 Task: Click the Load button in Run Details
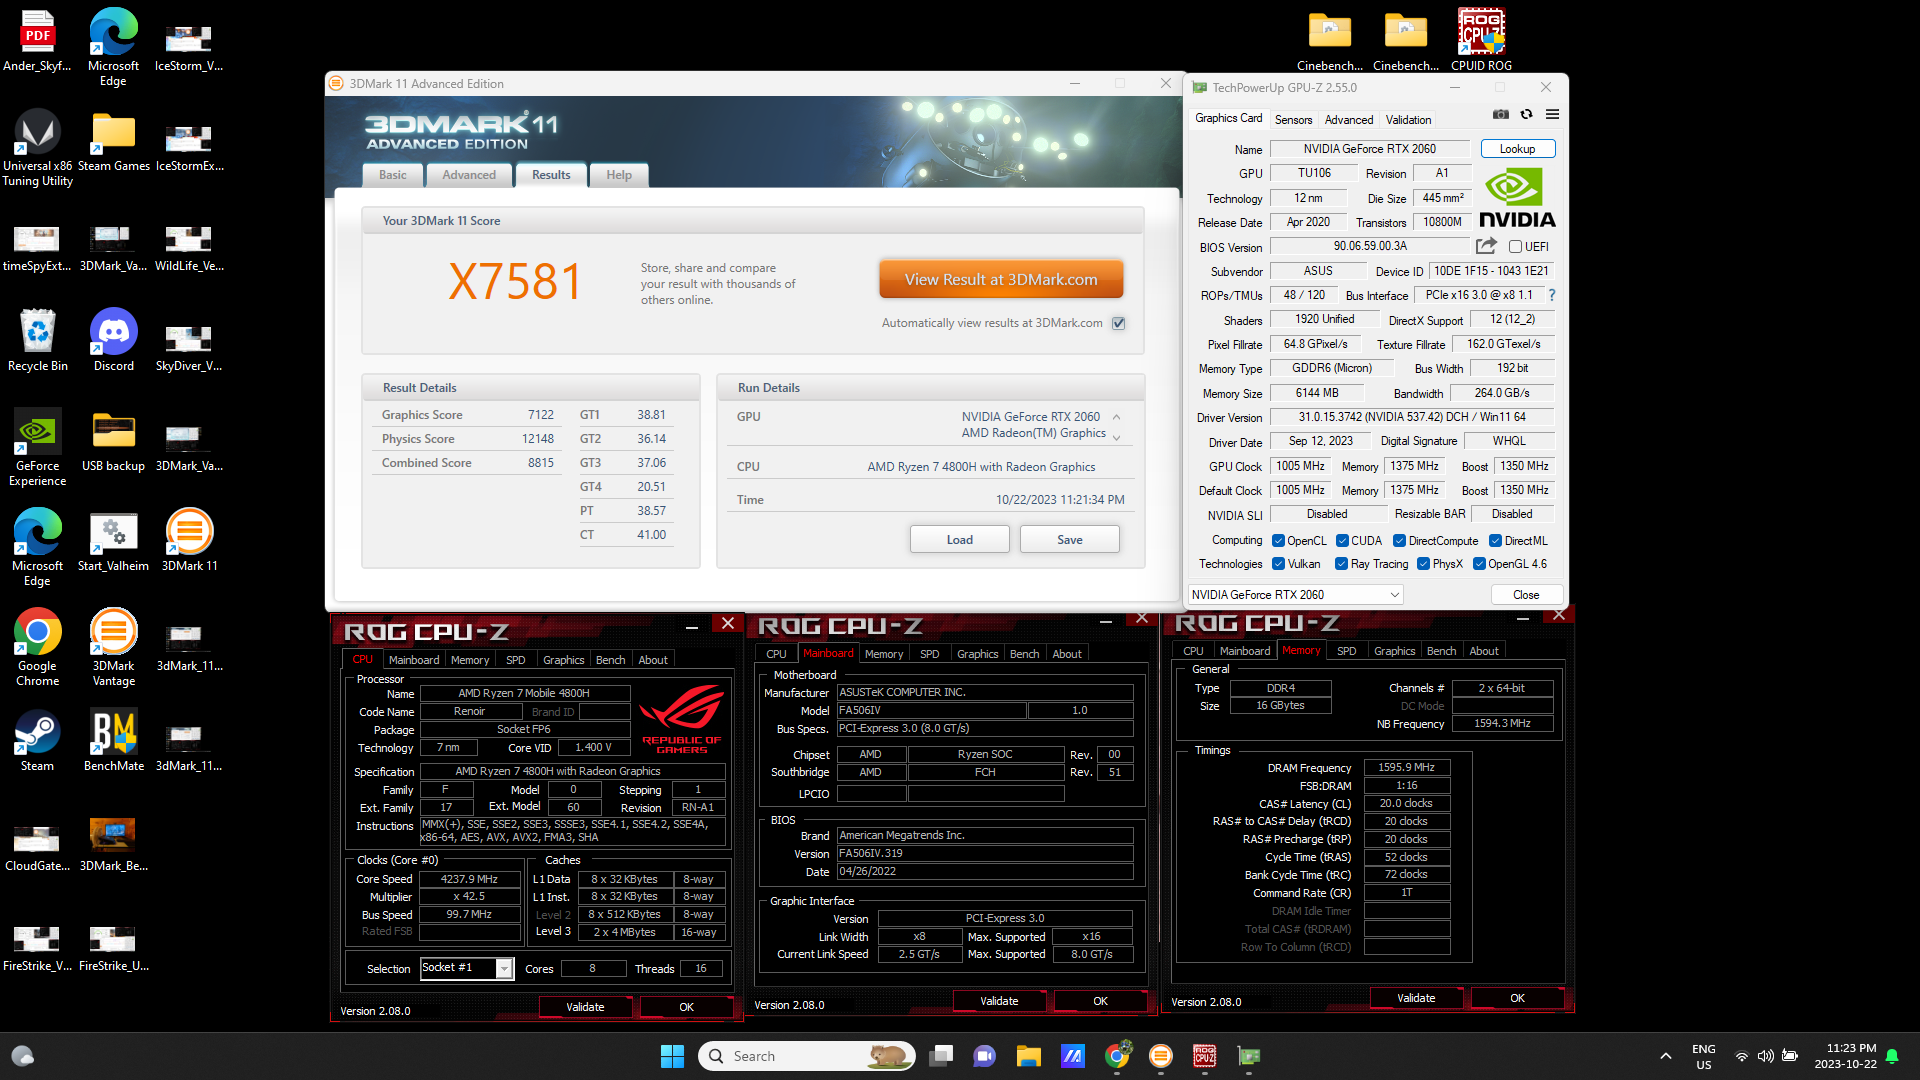pos(960,540)
